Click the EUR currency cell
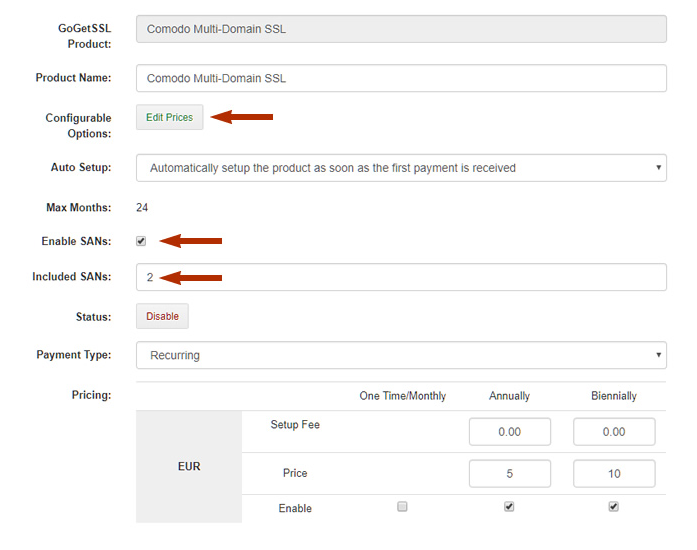The width and height of the screenshot is (697, 550). (189, 466)
